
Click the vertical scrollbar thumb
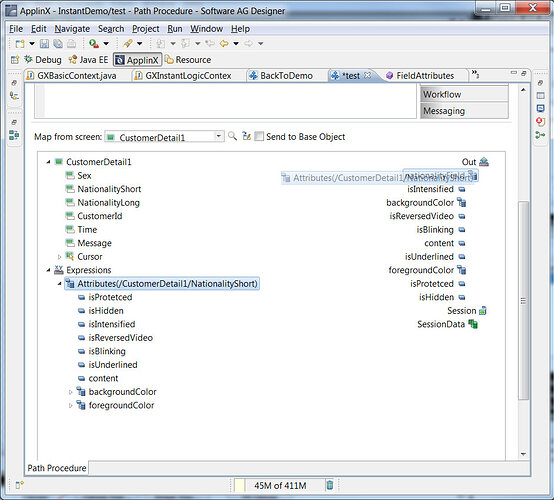pyautogui.click(x=523, y=300)
